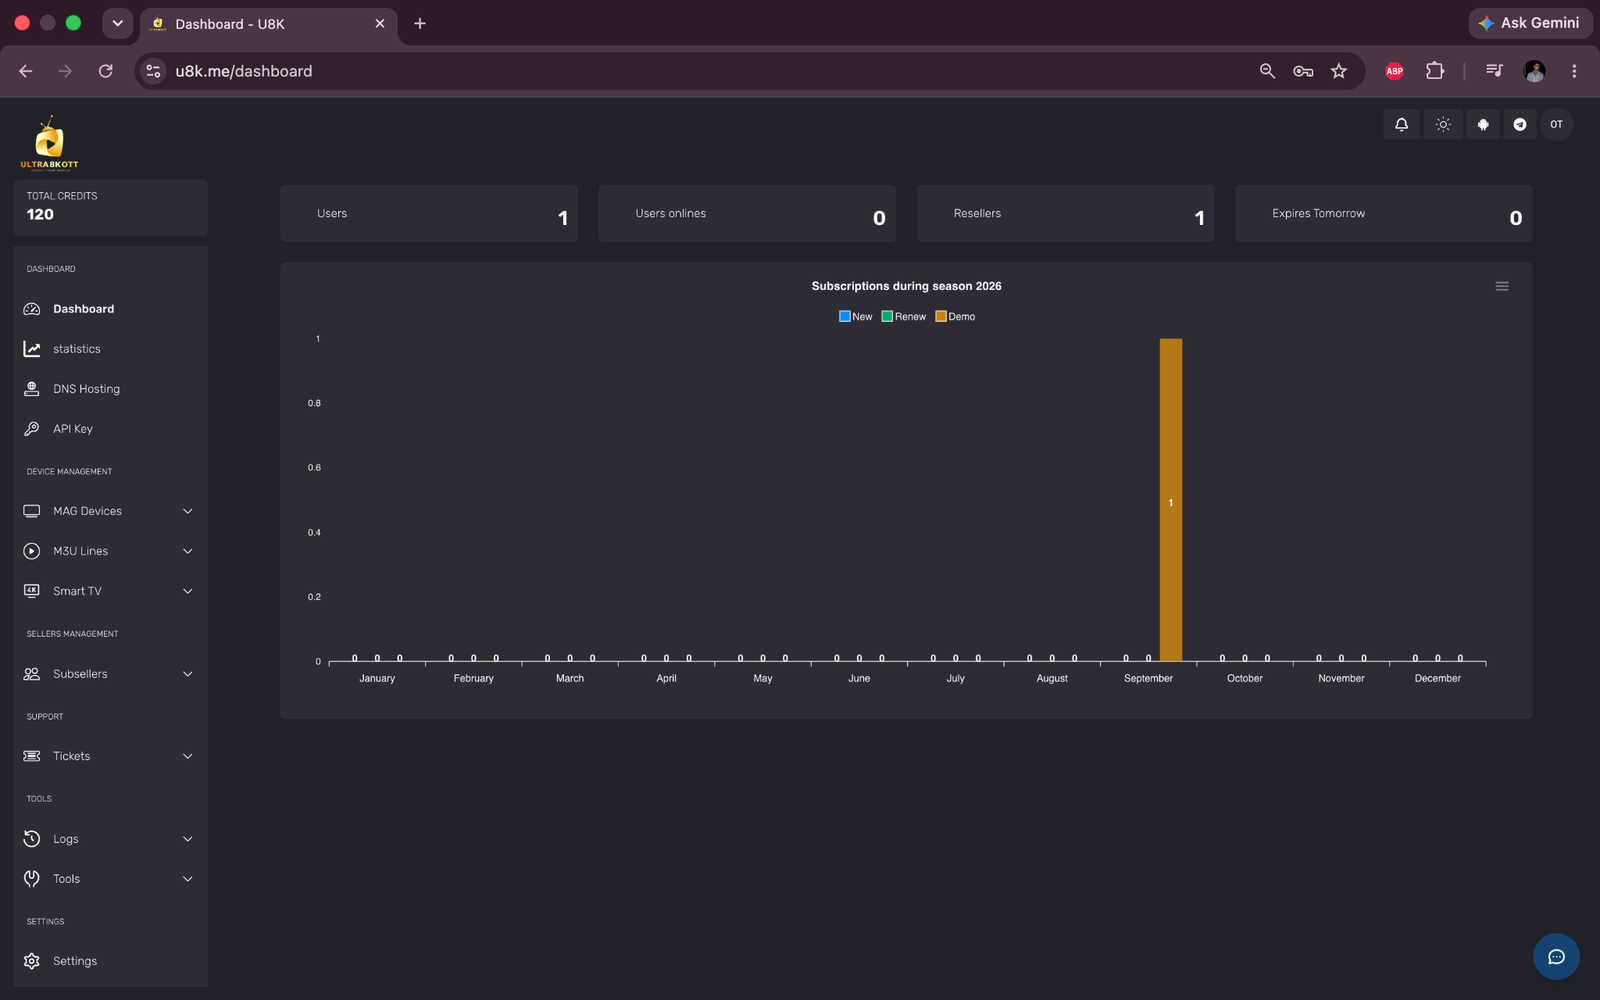Click the MAG Devices monitor icon
1600x1000 pixels.
coord(32,511)
